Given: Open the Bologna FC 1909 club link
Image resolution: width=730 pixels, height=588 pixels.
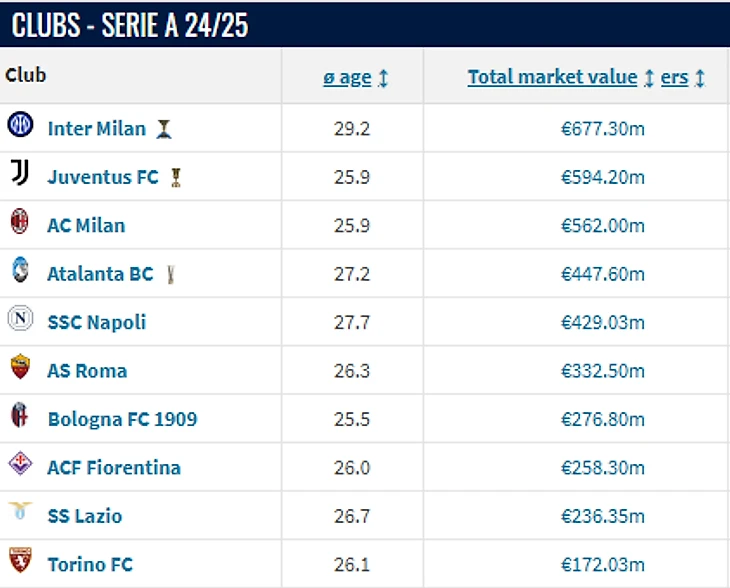Looking at the screenshot, I should (x=122, y=419).
